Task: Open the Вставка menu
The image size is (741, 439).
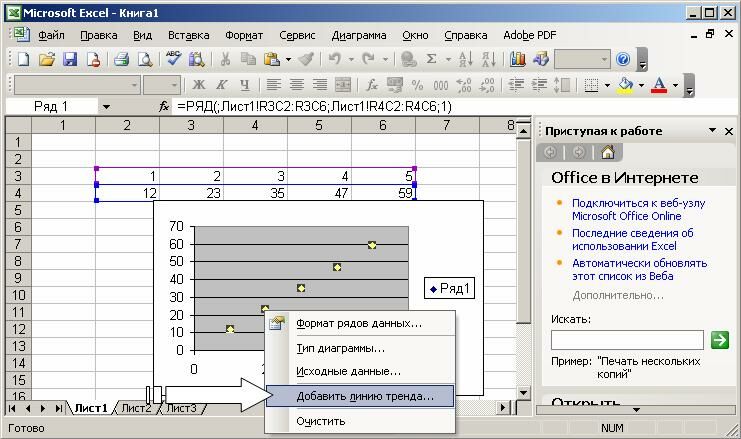Action: coord(189,35)
